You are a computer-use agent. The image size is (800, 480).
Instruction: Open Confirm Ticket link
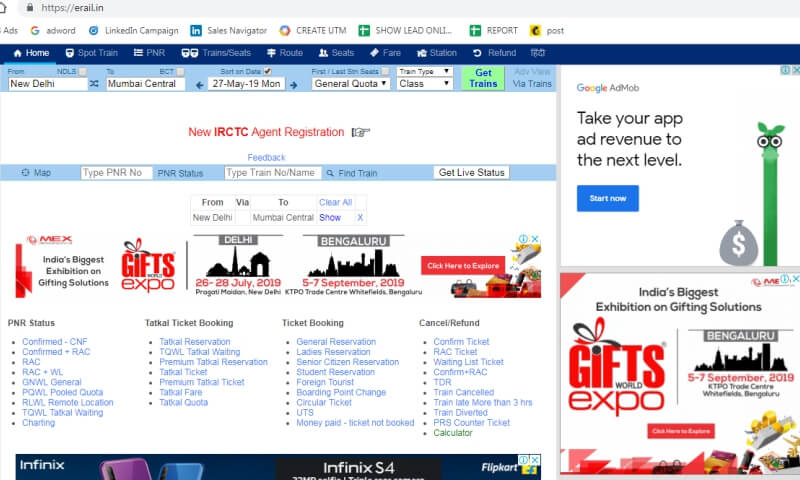pos(461,342)
